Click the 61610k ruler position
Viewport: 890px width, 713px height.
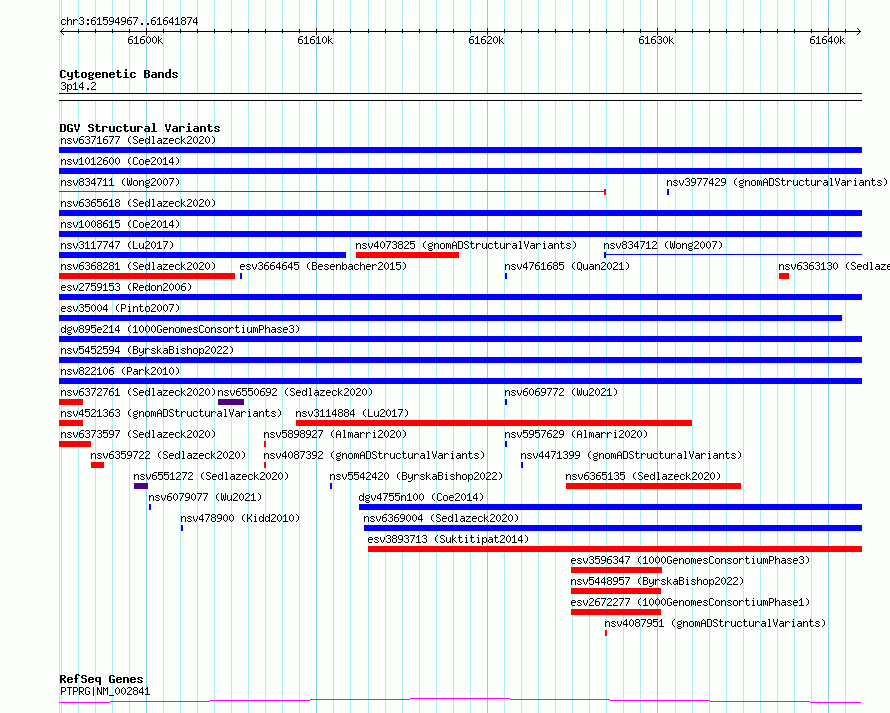click(x=316, y=40)
